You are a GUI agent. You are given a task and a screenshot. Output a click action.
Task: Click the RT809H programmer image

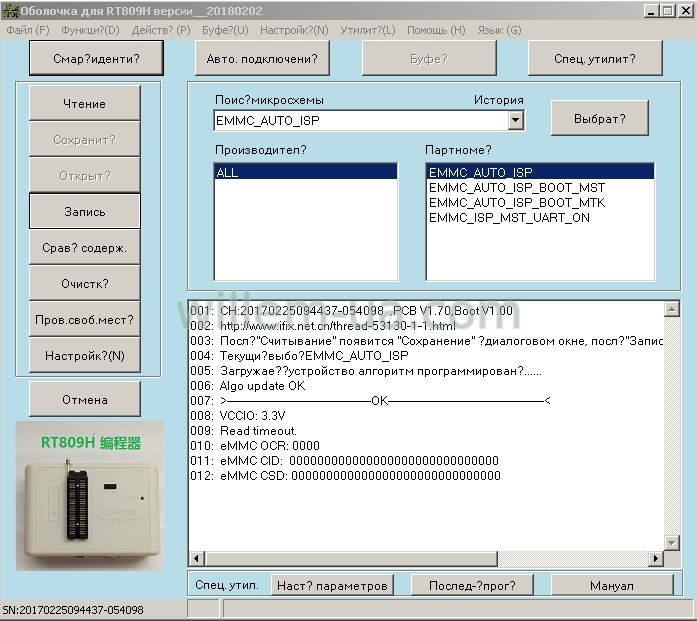pyautogui.click(x=90, y=496)
